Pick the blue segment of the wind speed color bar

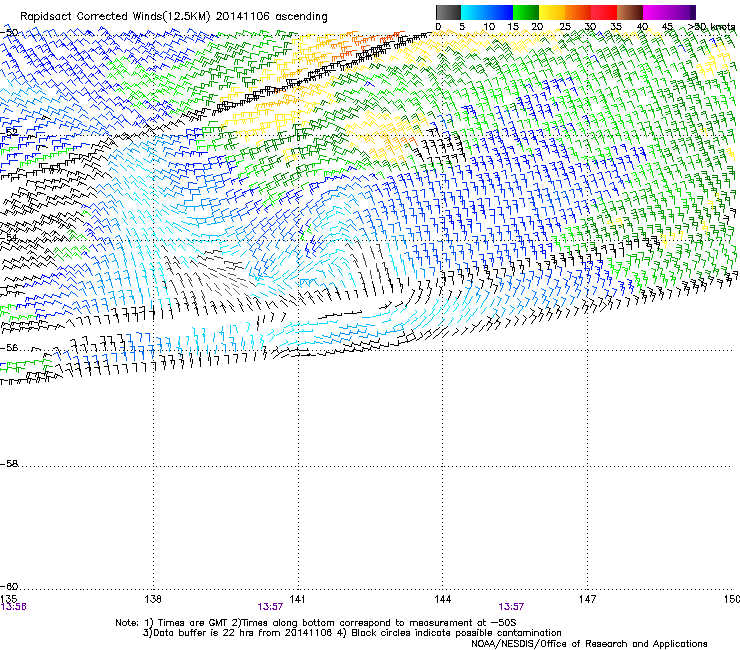pos(500,12)
